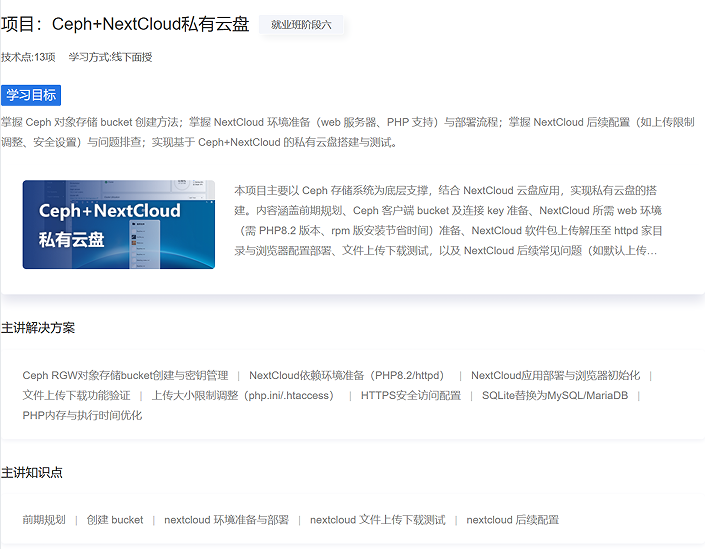
Task: Click the 就业班阶段六 badge
Action: tap(301, 25)
